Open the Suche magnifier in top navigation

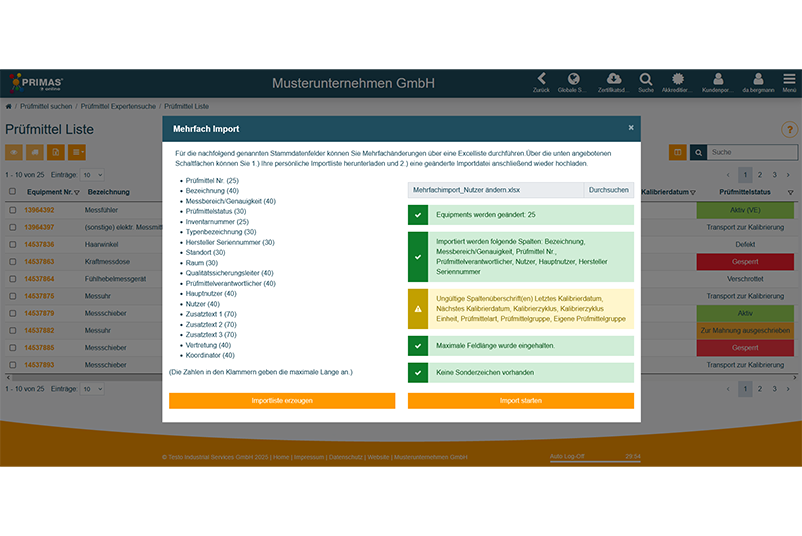[x=646, y=80]
